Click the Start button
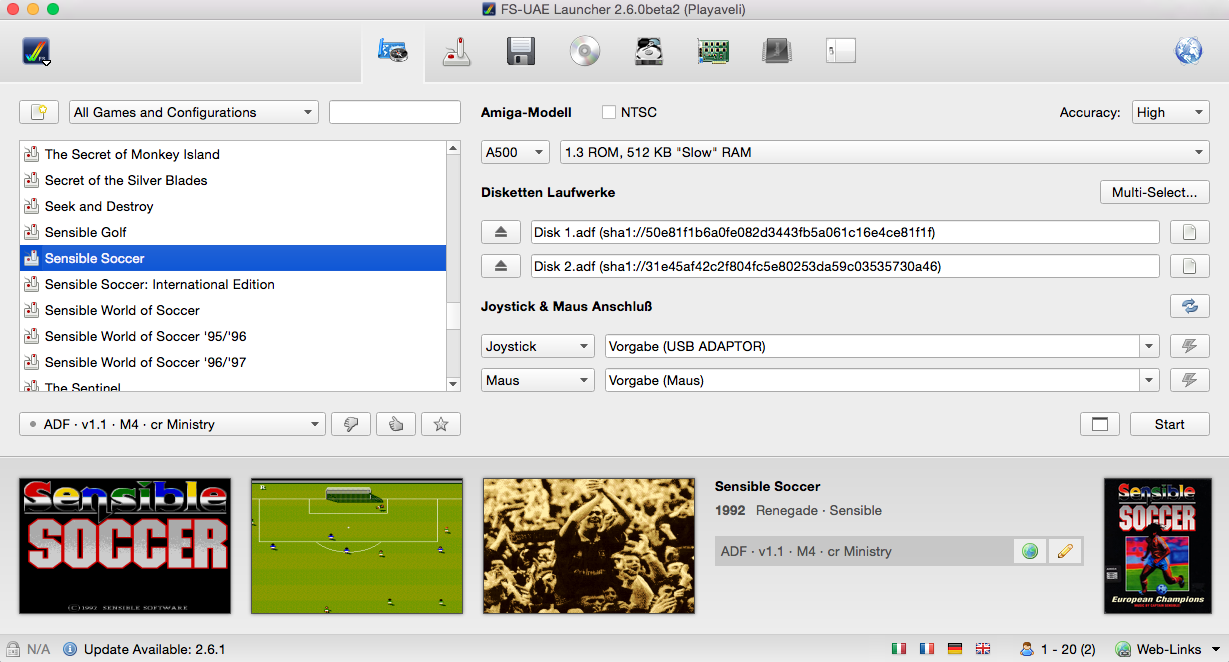This screenshot has width=1229, height=662. point(1169,424)
